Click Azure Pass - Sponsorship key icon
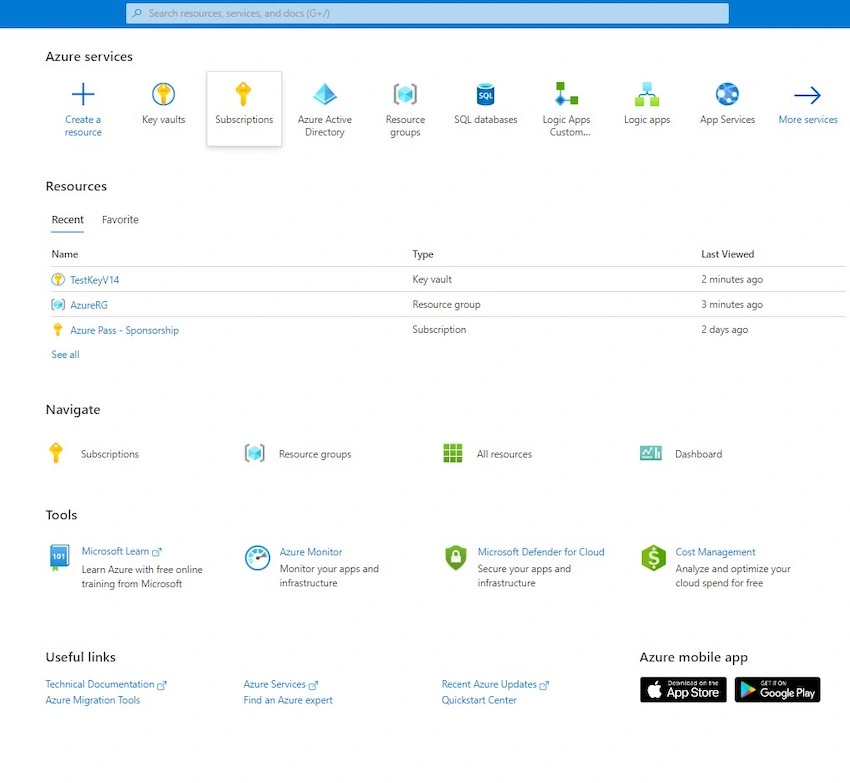 pos(57,330)
